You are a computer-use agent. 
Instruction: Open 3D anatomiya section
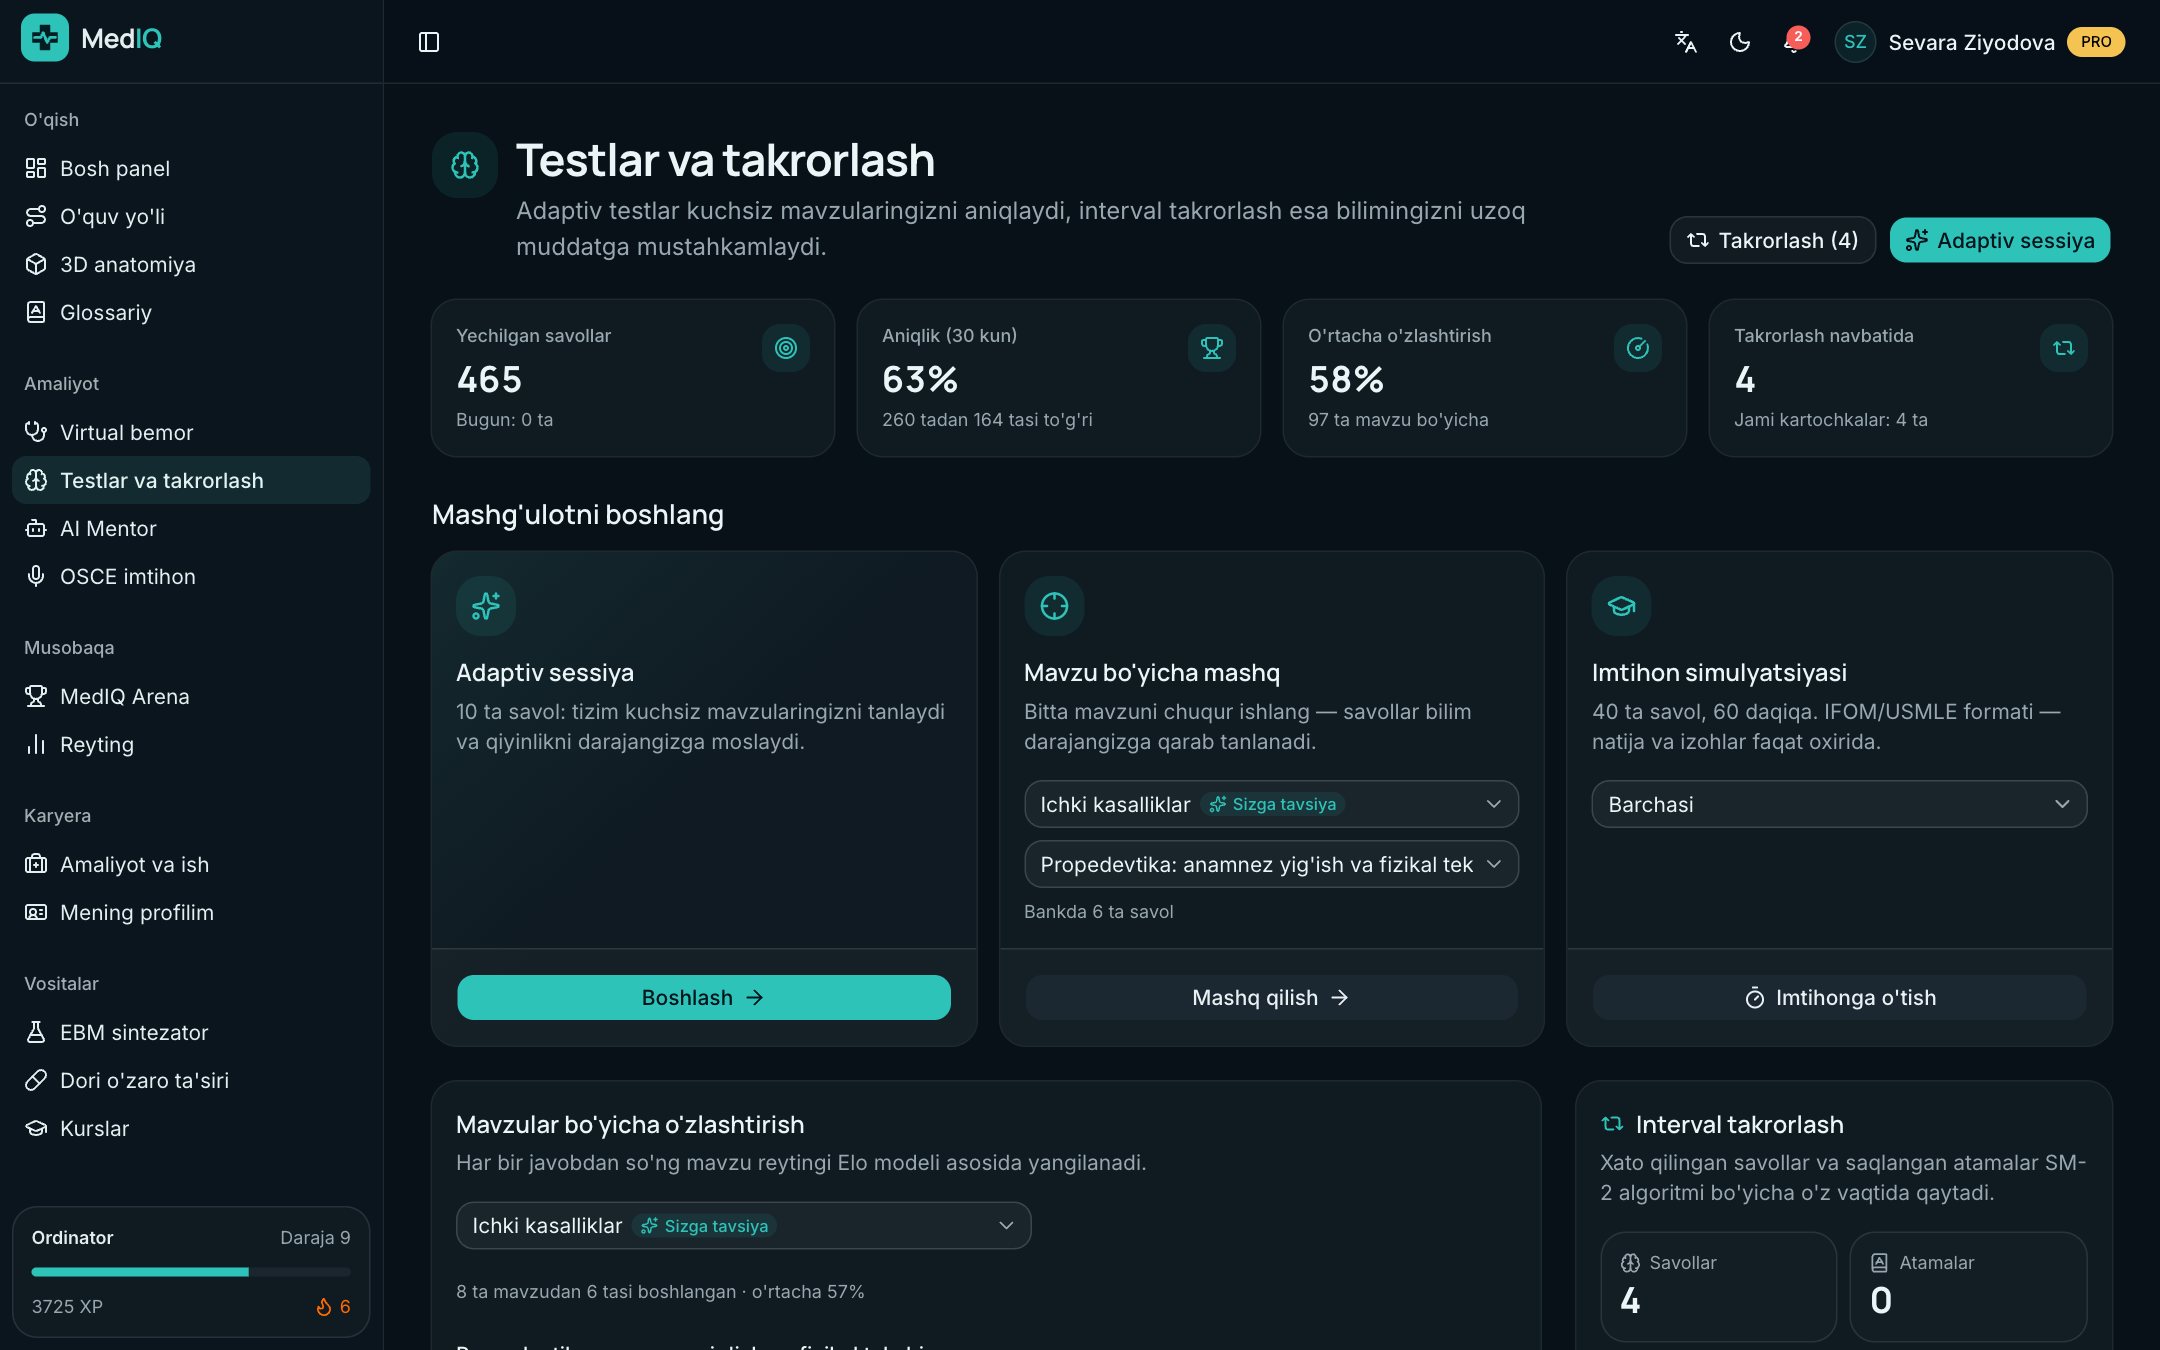[191, 264]
